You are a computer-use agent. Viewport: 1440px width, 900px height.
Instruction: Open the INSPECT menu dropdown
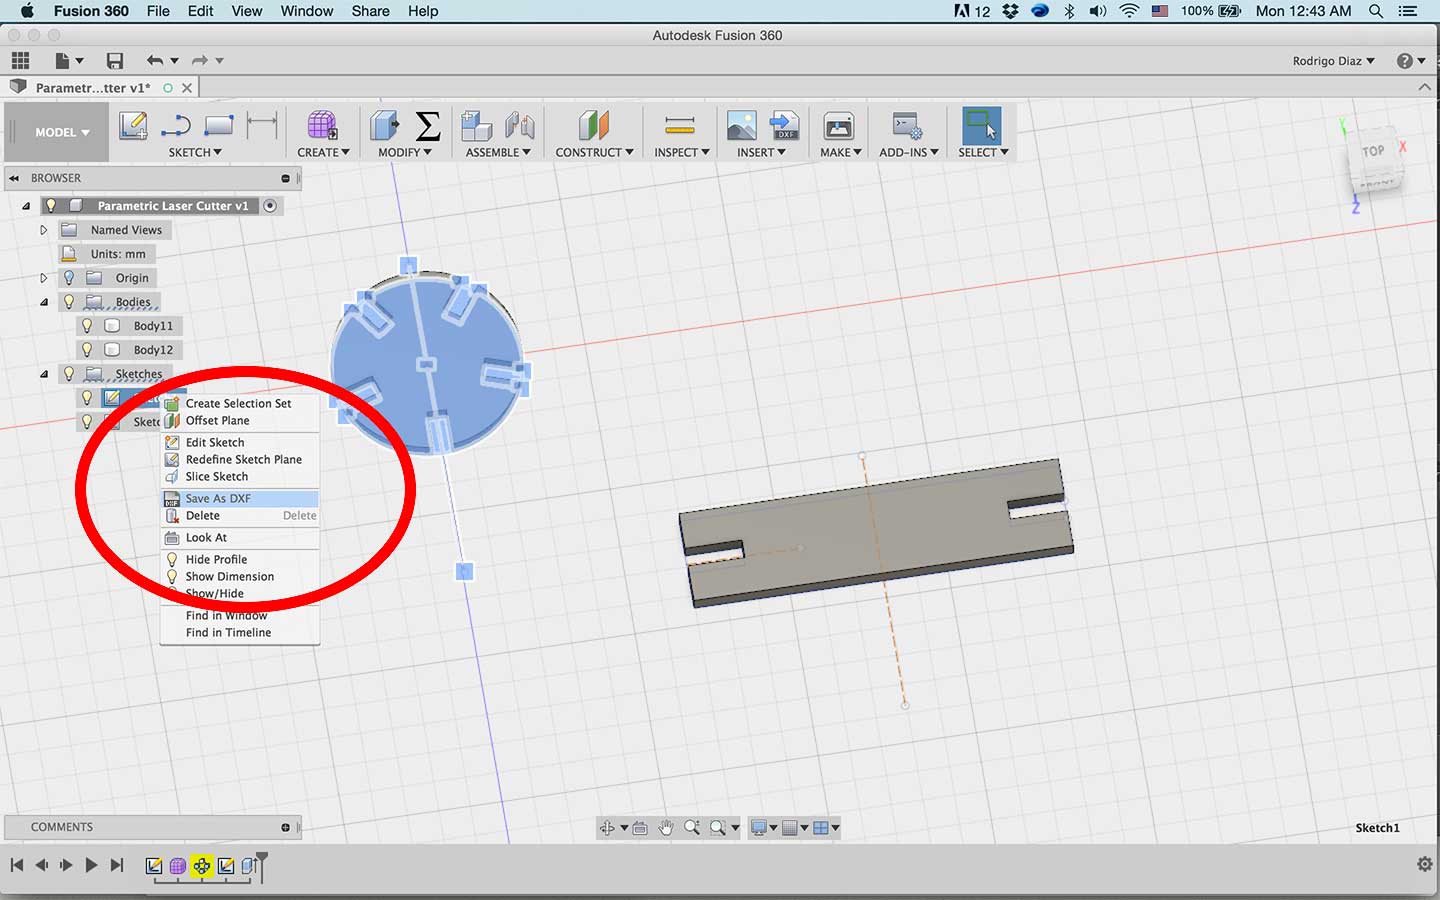(x=682, y=152)
